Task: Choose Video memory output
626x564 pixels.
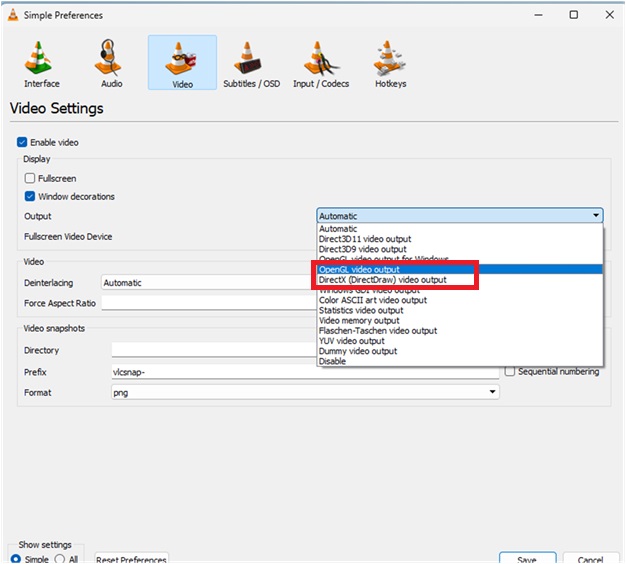Action: tap(460, 321)
